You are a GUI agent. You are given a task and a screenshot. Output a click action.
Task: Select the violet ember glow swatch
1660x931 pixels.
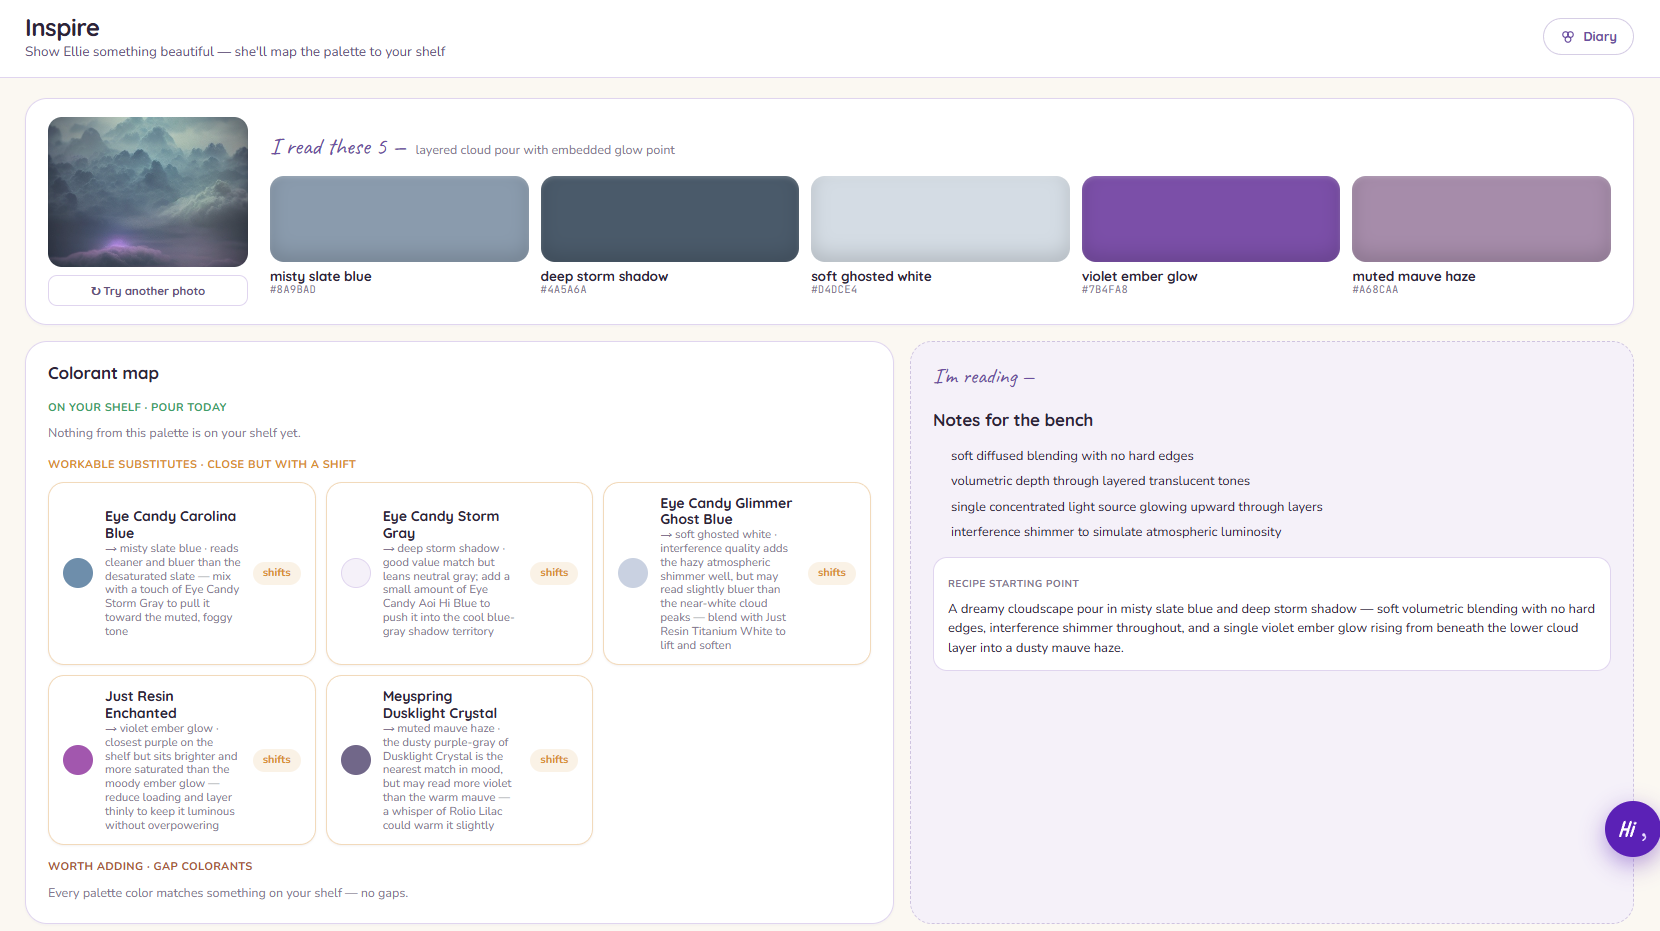pos(1211,219)
